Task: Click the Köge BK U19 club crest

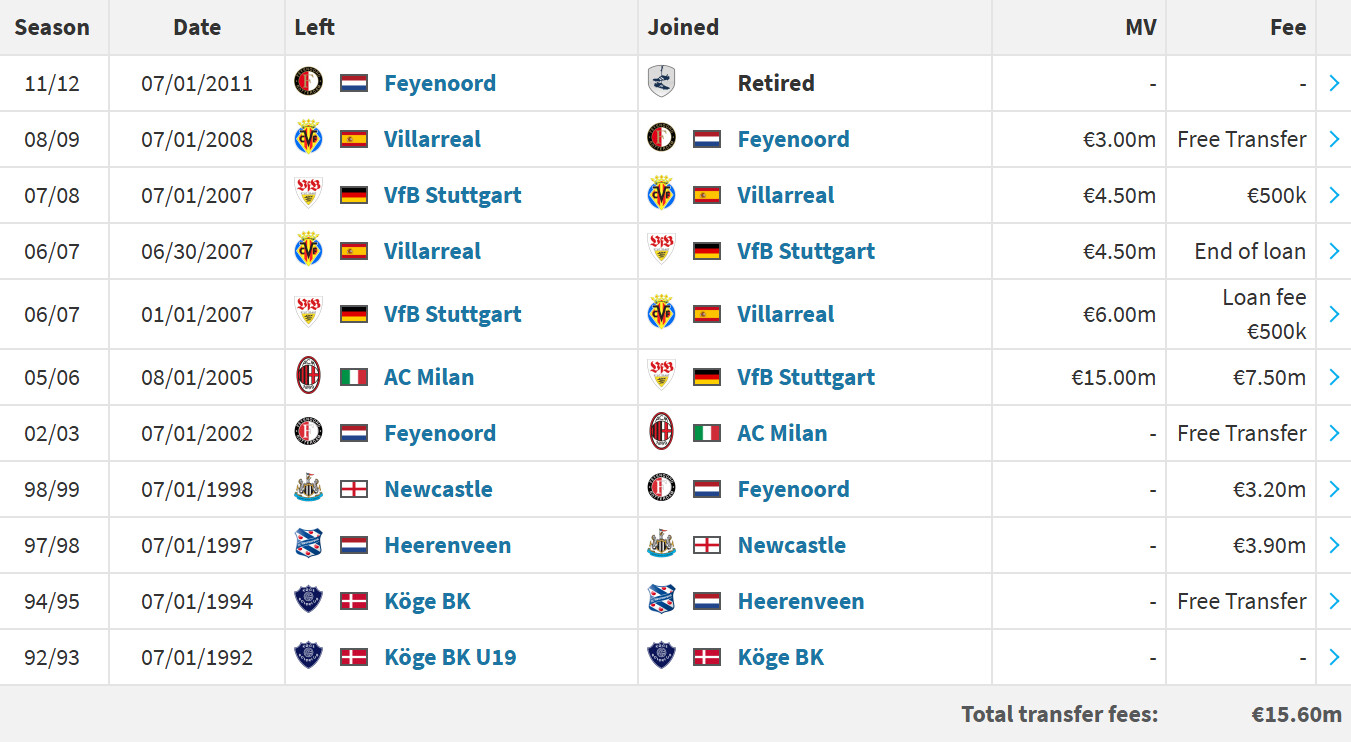Action: (308, 657)
